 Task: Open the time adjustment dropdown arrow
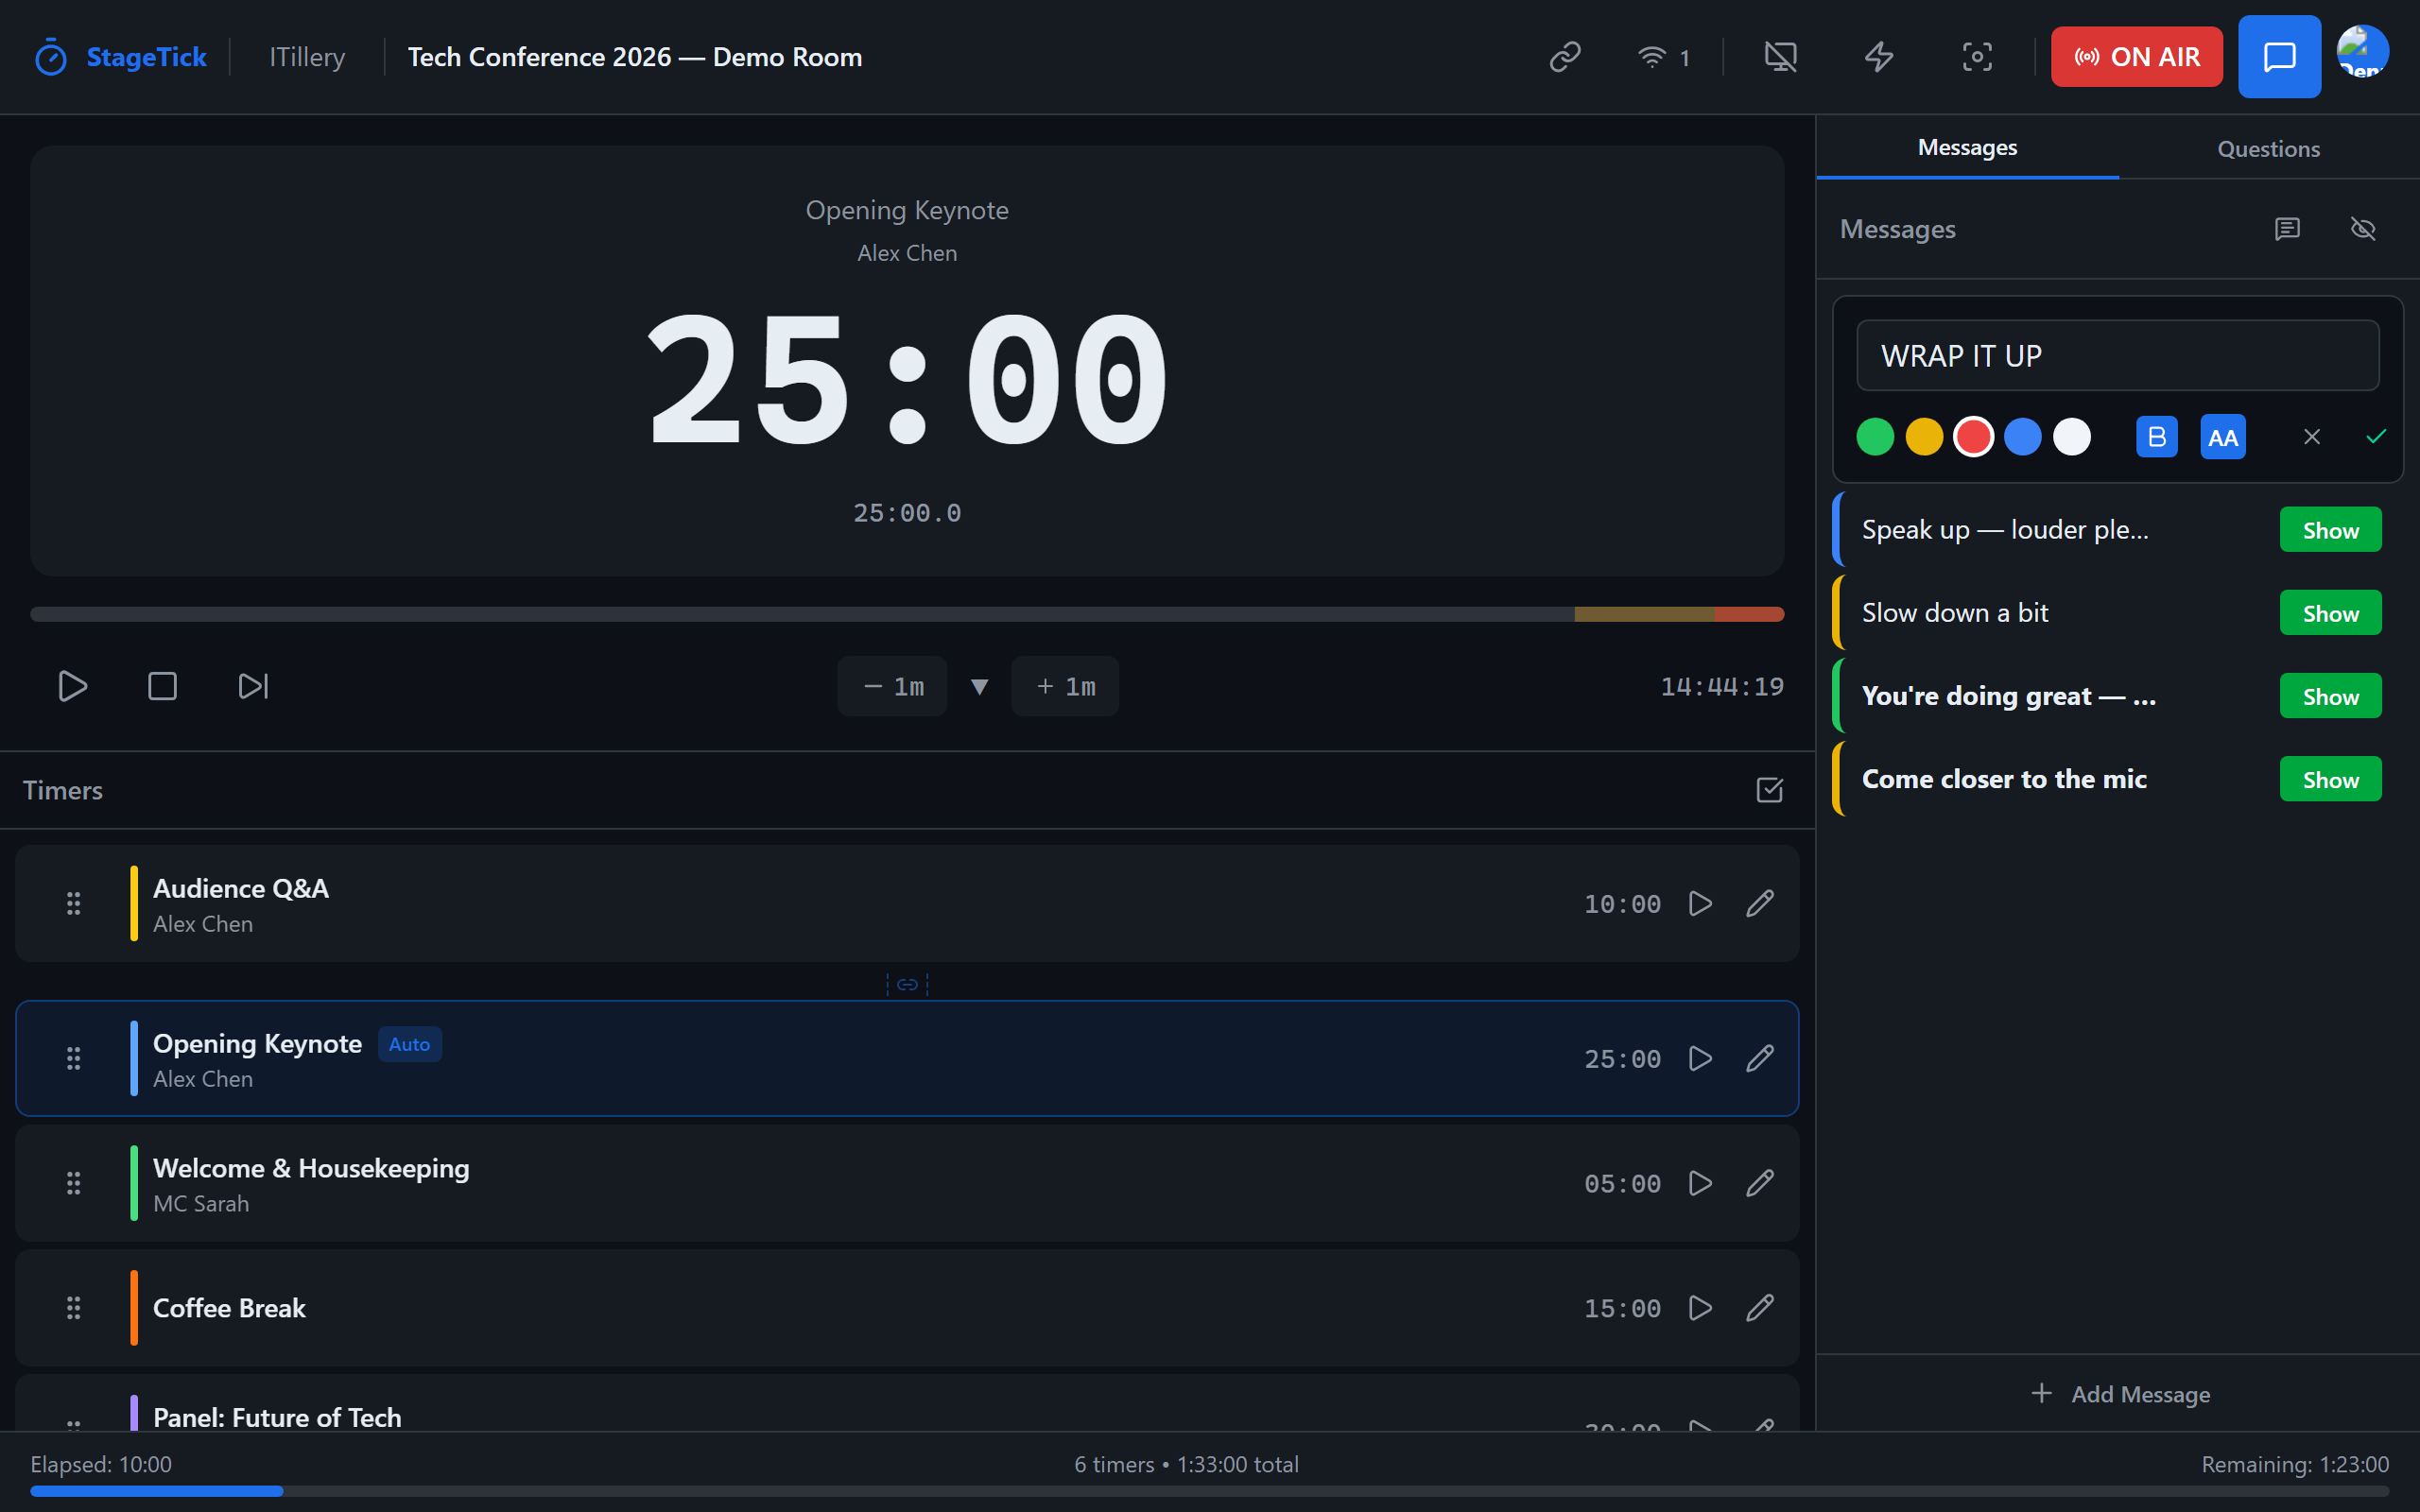coord(979,686)
